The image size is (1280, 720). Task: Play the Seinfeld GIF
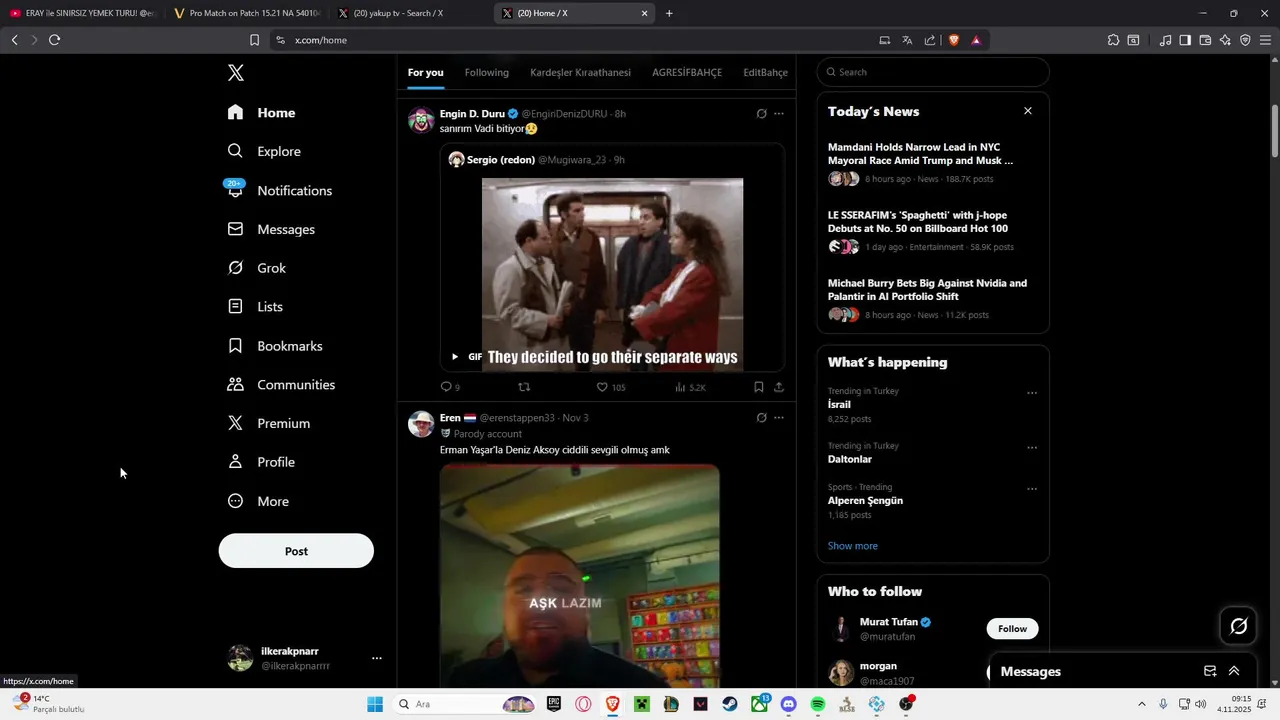455,357
